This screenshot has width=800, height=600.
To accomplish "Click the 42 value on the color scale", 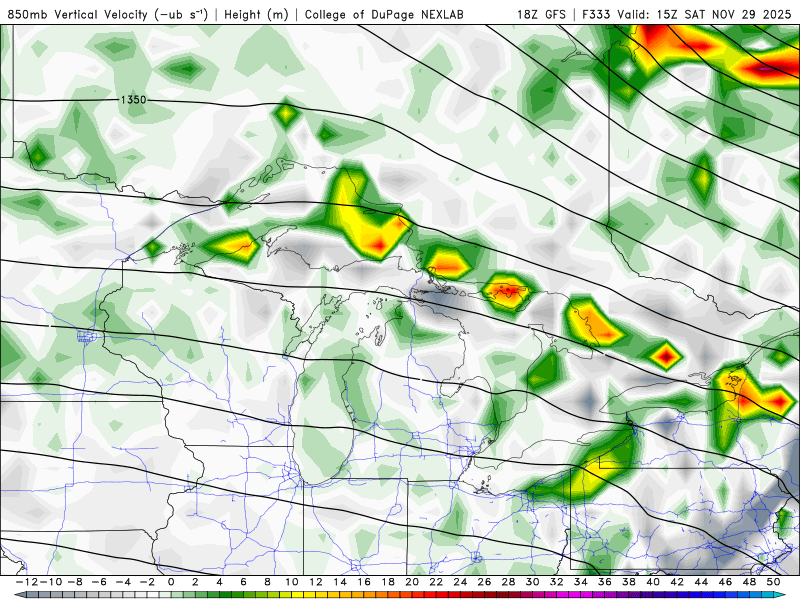I will tap(677, 582).
